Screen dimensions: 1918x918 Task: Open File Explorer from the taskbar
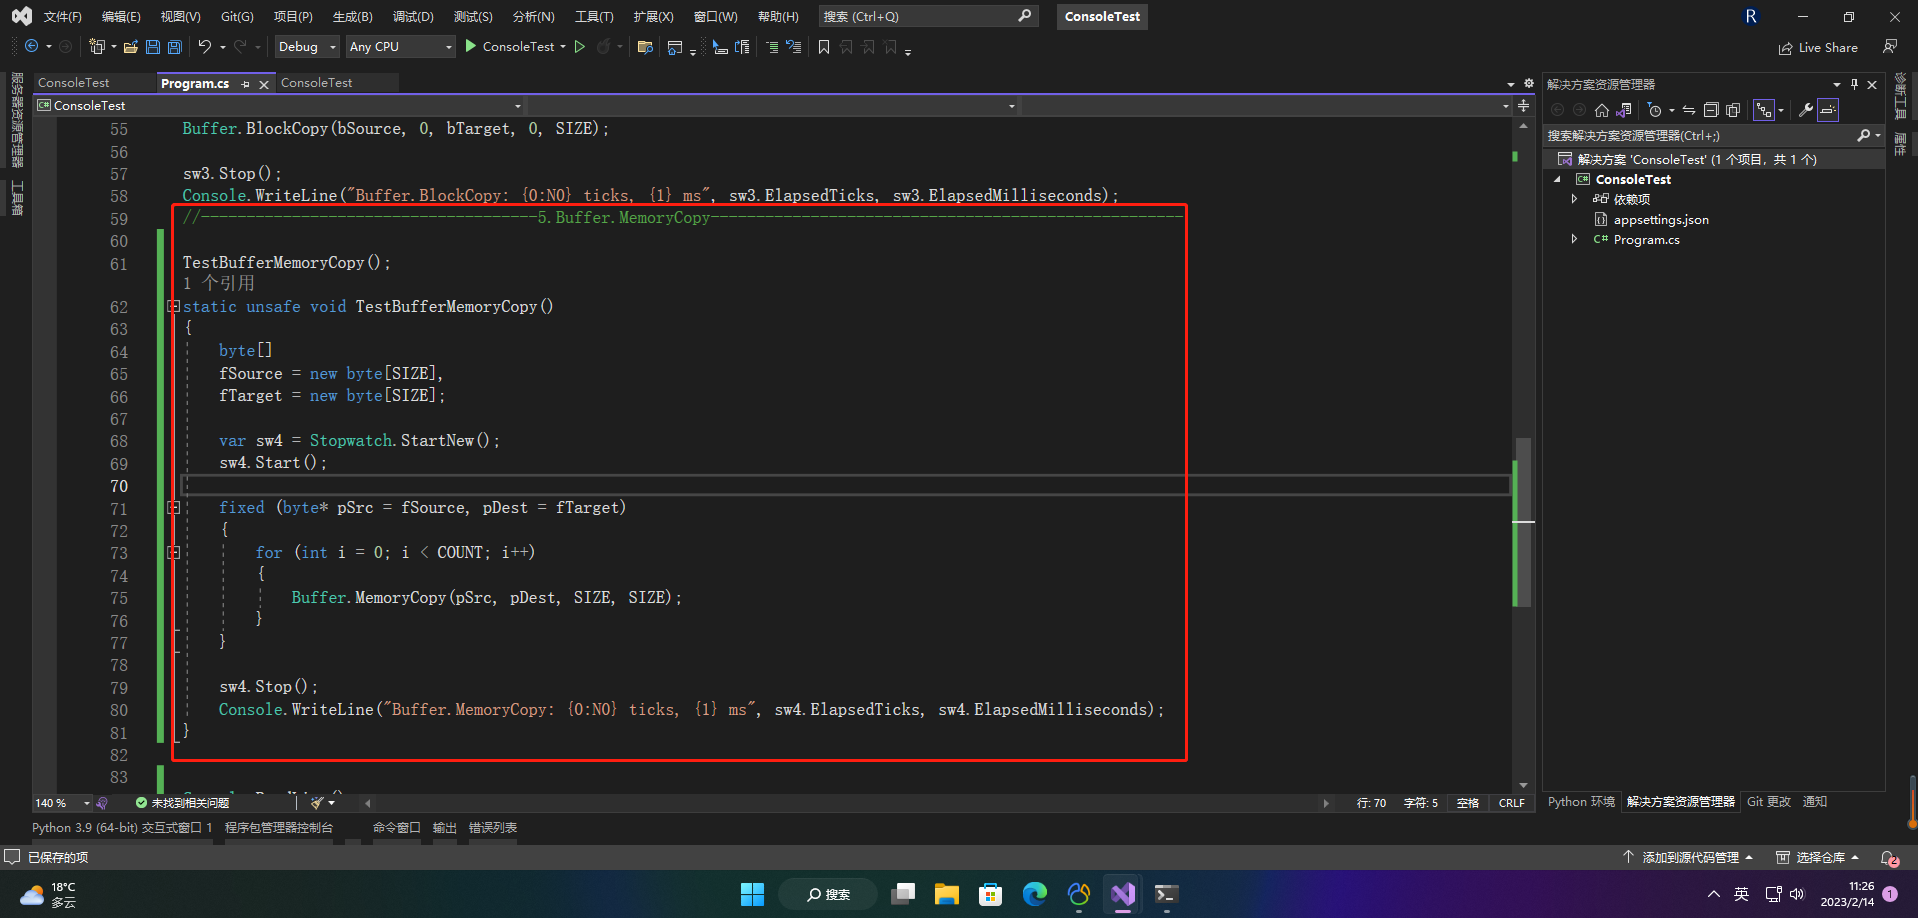point(947,894)
